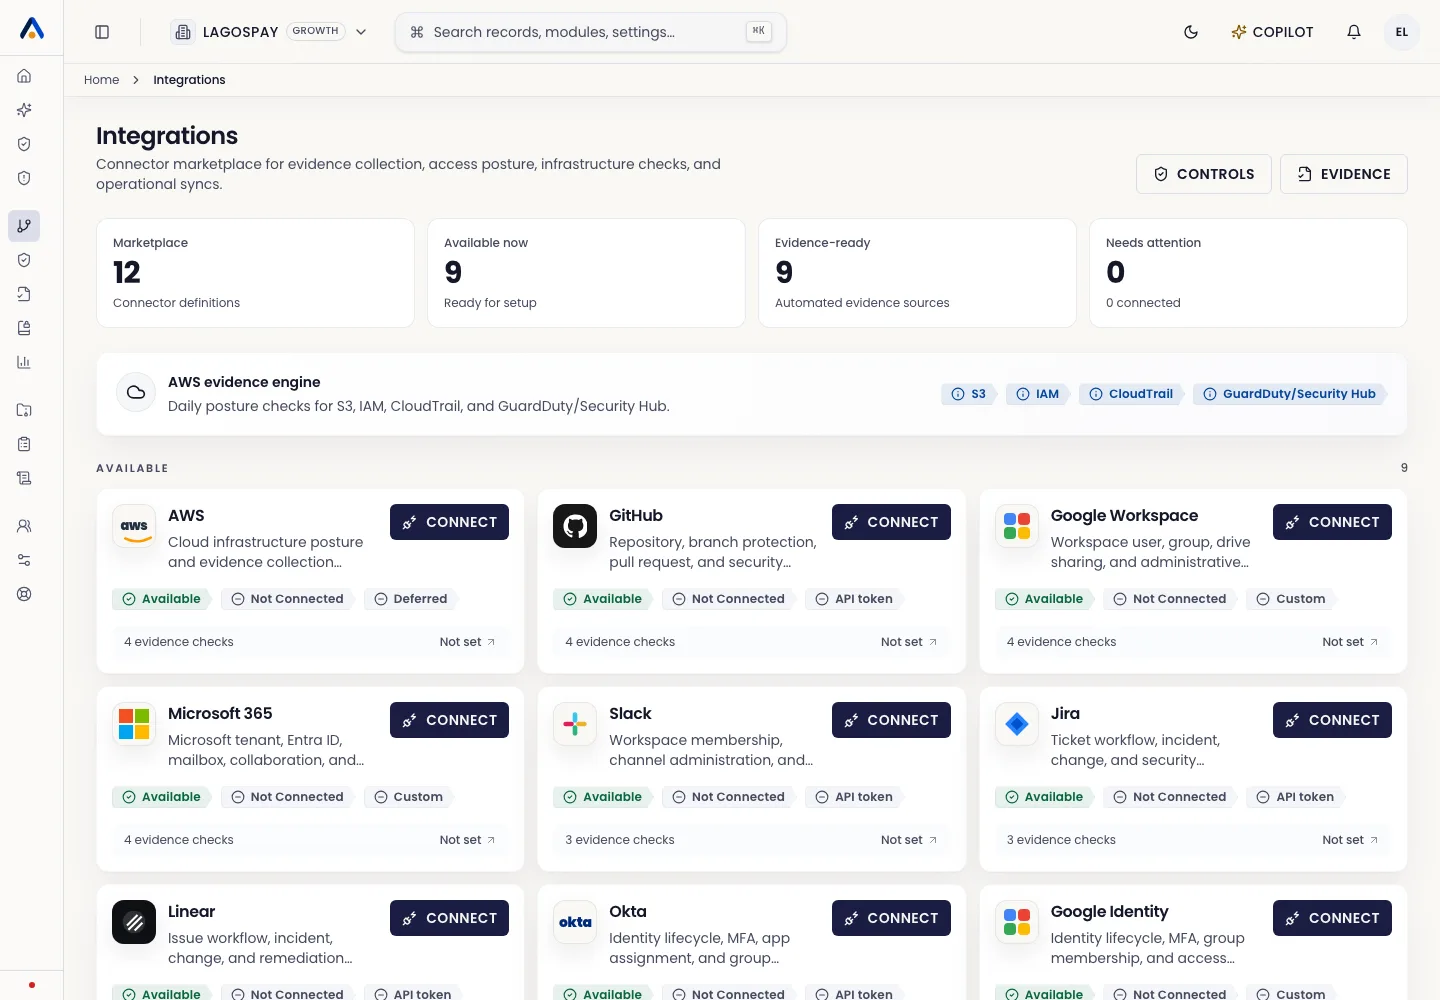Toggle the sidebar collapse button
Image resolution: width=1440 pixels, height=1000 pixels.
(102, 32)
